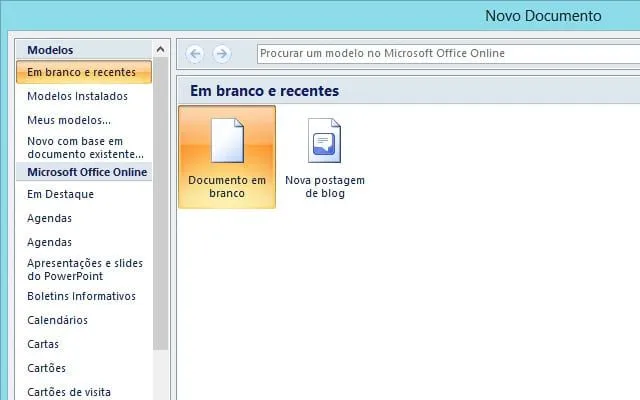Click the sidebar vertical scrollbar thumb
The image size is (640, 400).
[x=160, y=200]
